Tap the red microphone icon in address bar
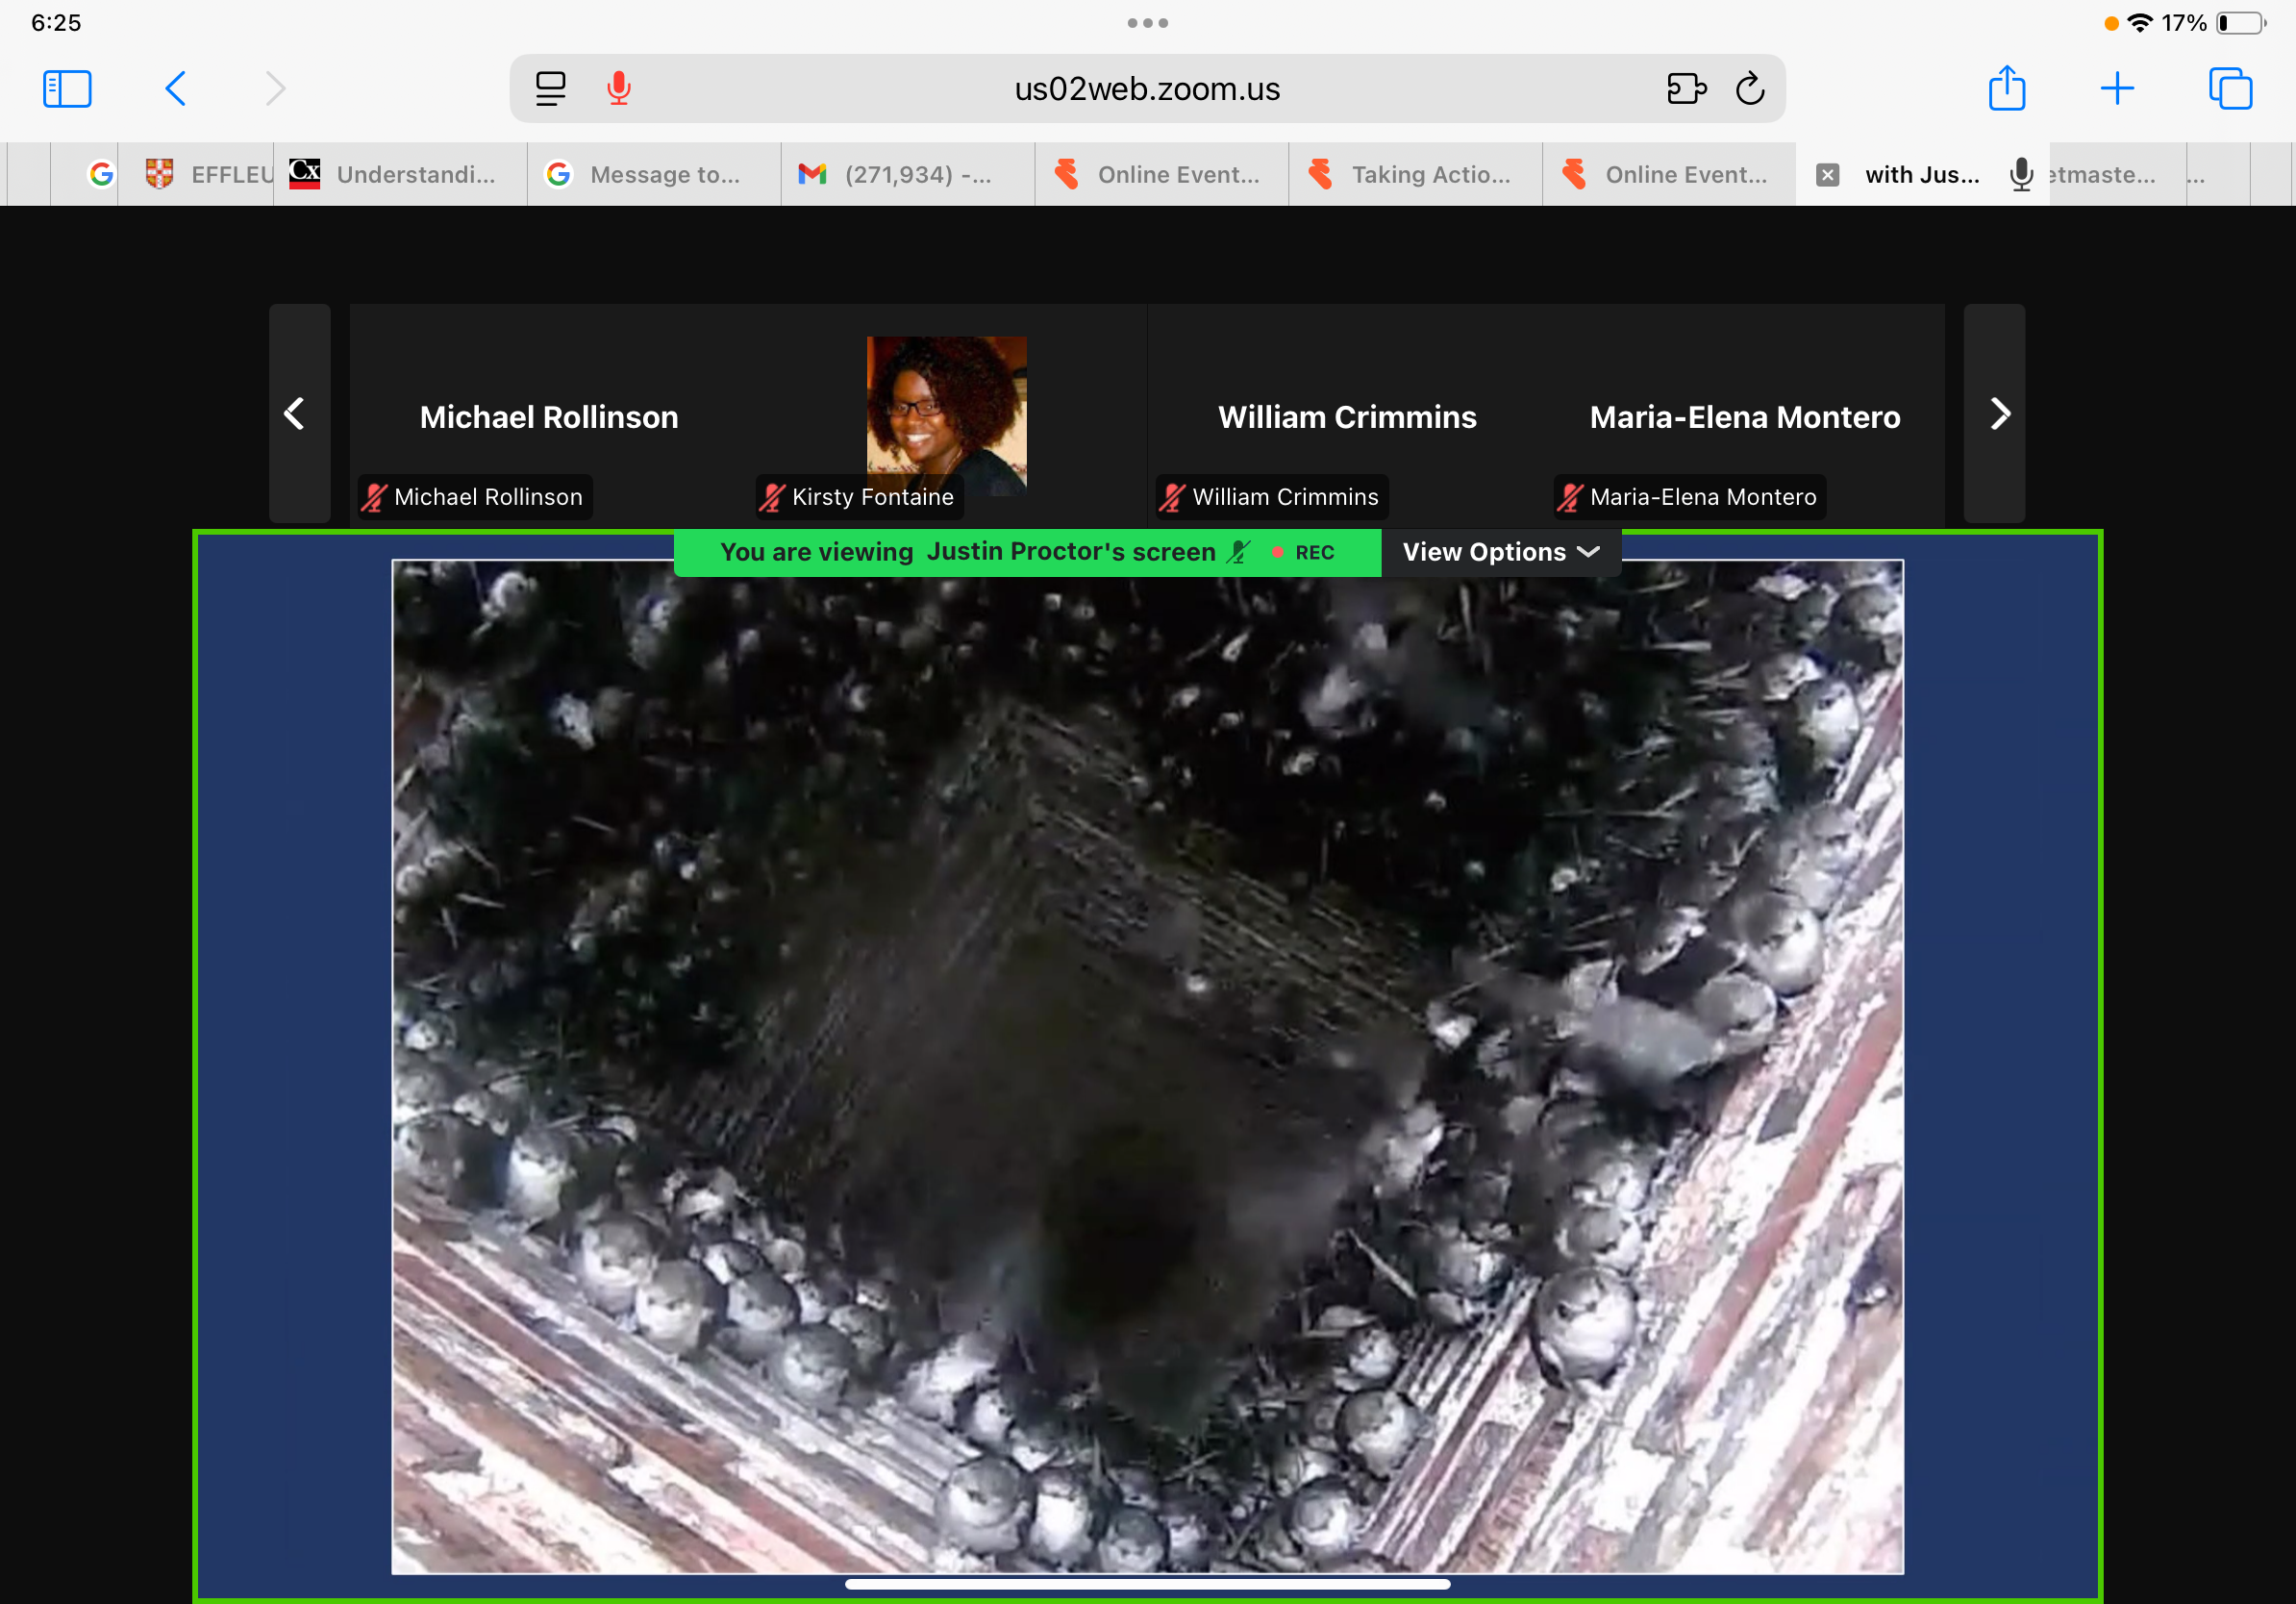This screenshot has height=1604, width=2296. tap(619, 89)
